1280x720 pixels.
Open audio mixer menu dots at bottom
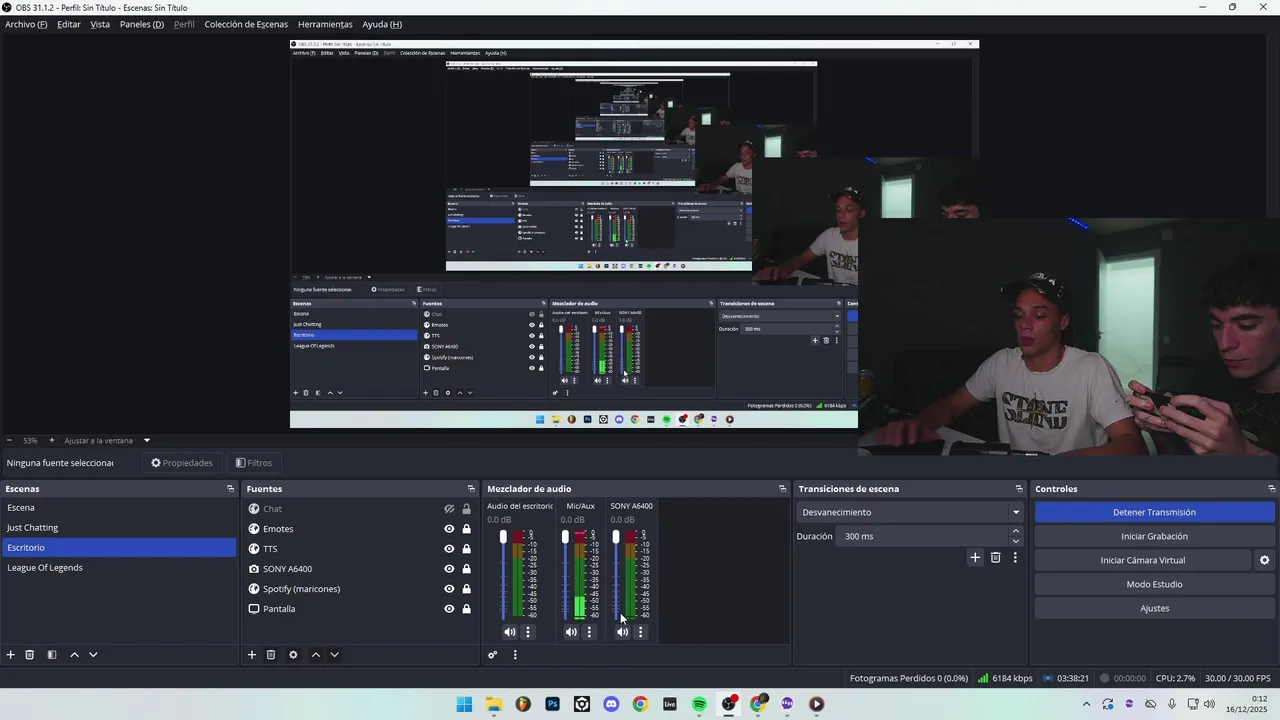point(515,655)
